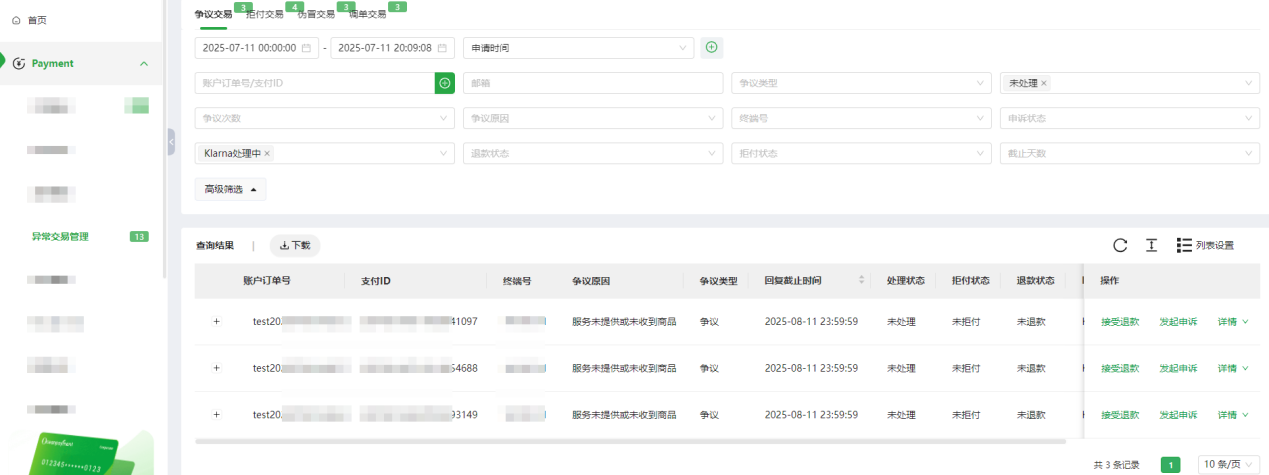Click the 处理状态 column header
Screen dimensions: 1269x475
click(x=904, y=281)
